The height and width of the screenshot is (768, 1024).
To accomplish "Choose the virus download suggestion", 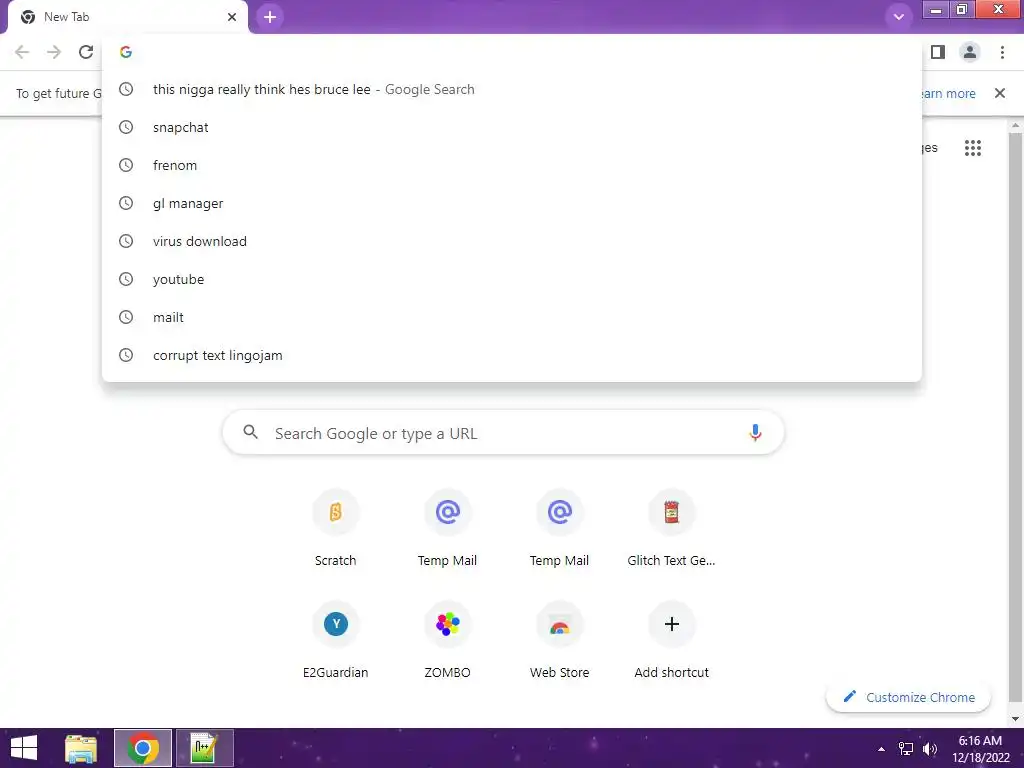I will (x=512, y=241).
